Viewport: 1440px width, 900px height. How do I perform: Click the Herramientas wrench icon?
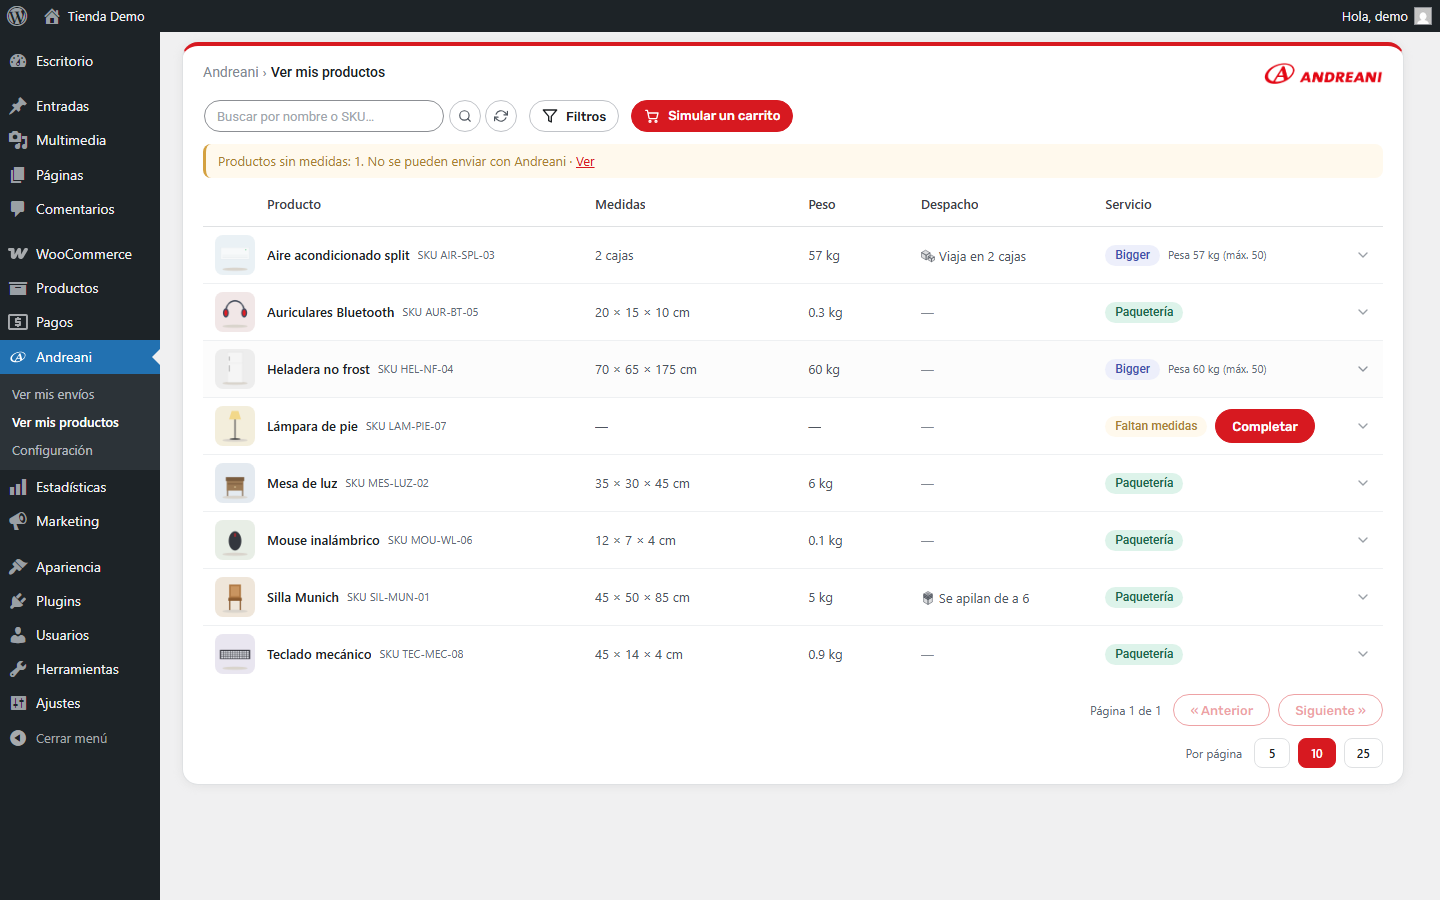pos(18,669)
